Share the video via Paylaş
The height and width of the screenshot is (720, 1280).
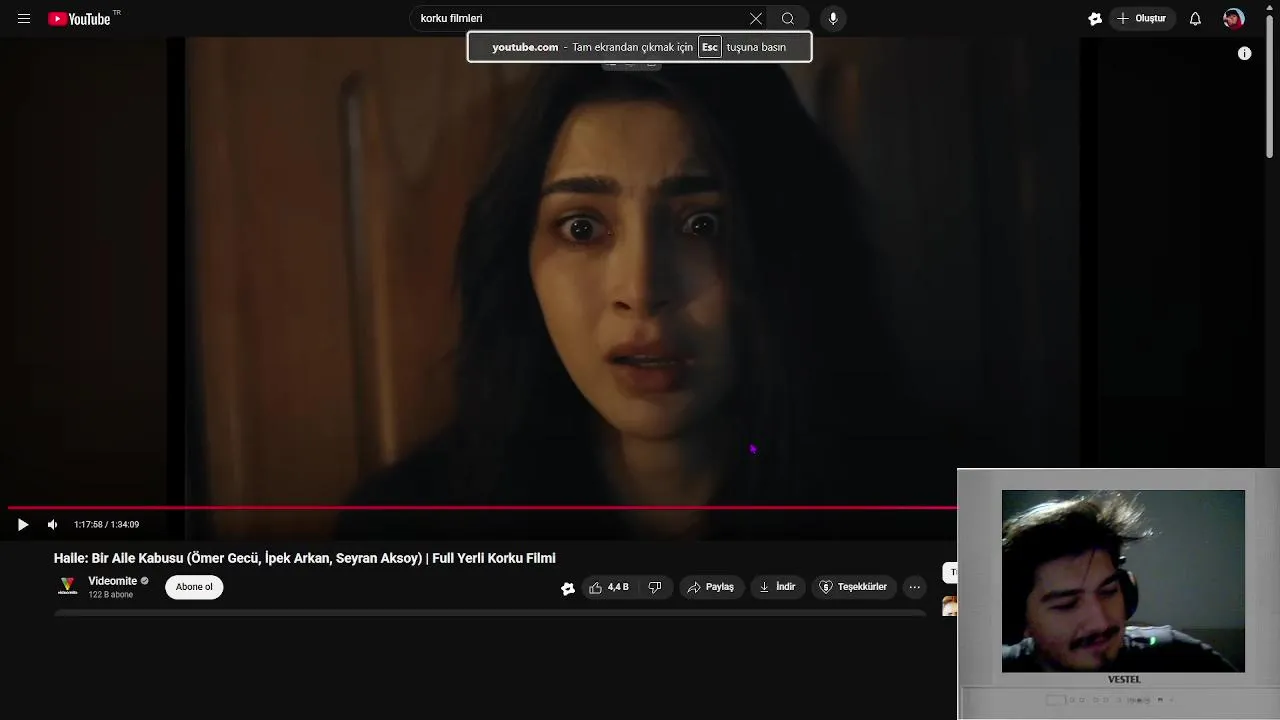[711, 587]
